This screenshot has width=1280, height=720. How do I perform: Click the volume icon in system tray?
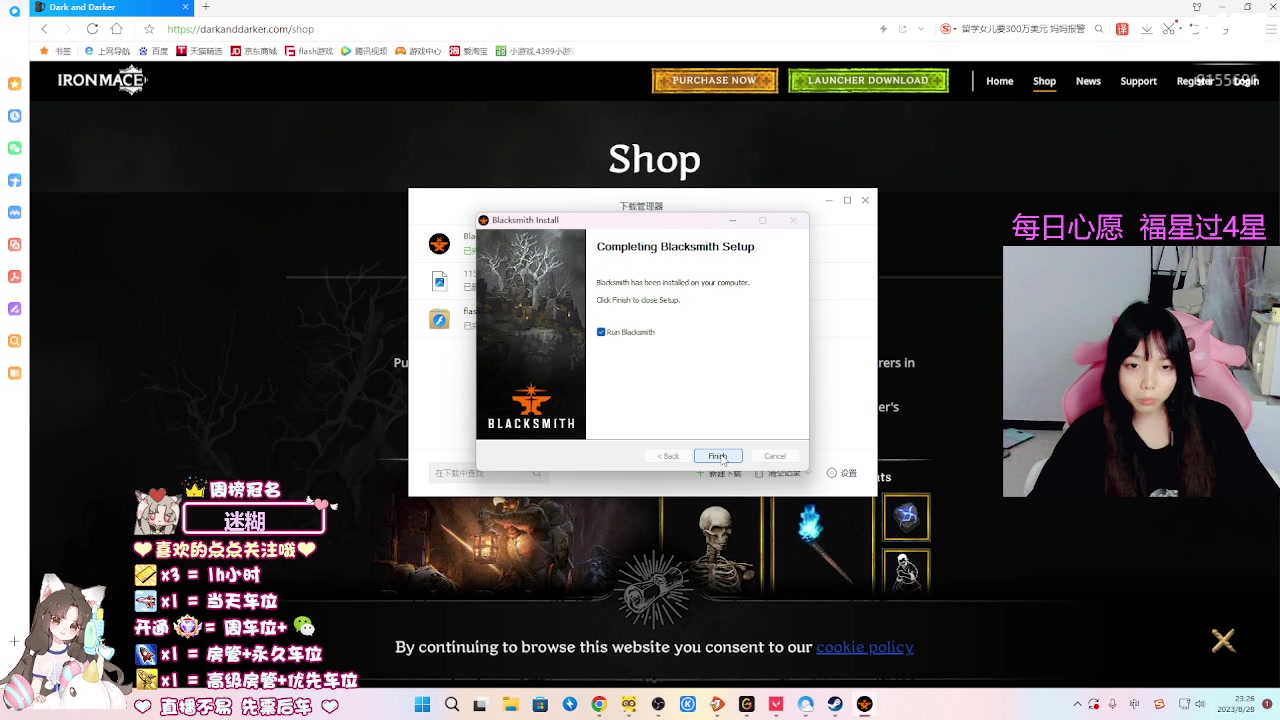pyautogui.click(x=1200, y=704)
